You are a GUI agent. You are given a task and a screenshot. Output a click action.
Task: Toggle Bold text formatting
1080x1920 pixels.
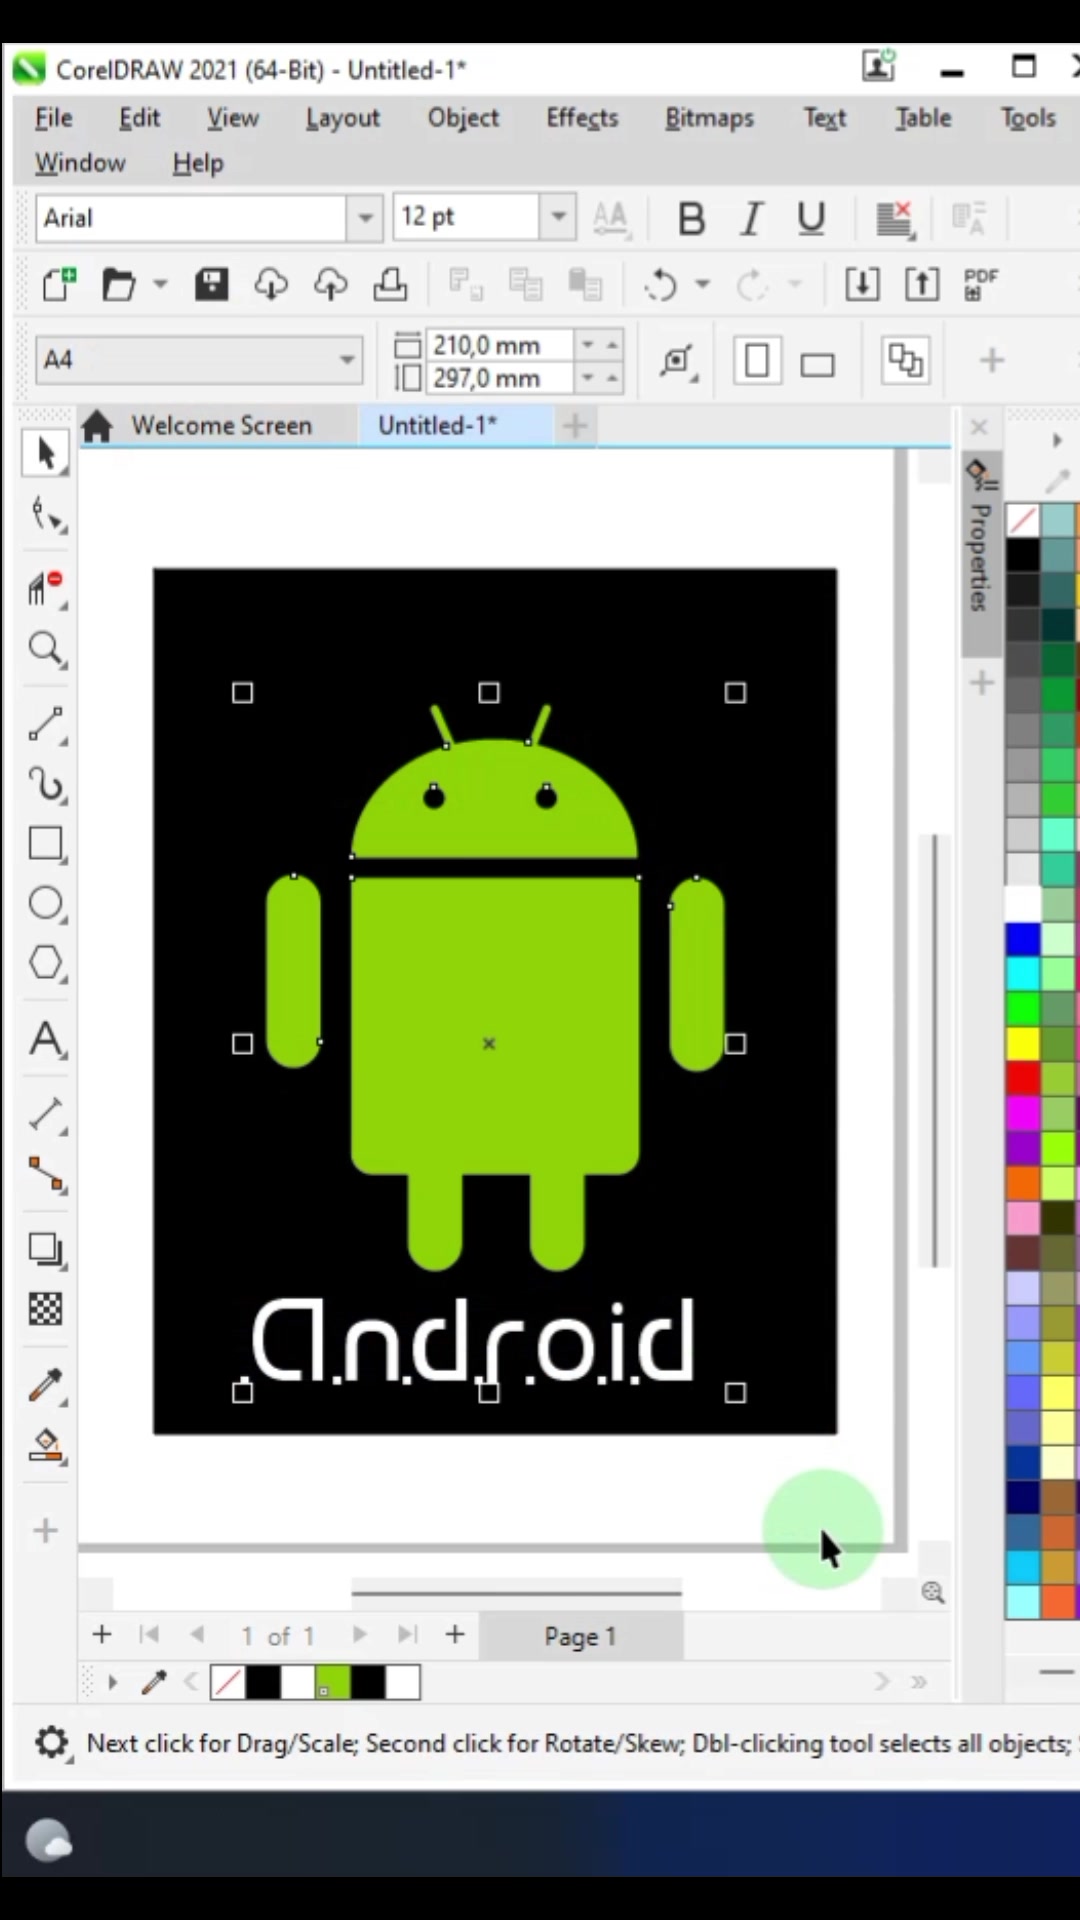[x=691, y=218]
